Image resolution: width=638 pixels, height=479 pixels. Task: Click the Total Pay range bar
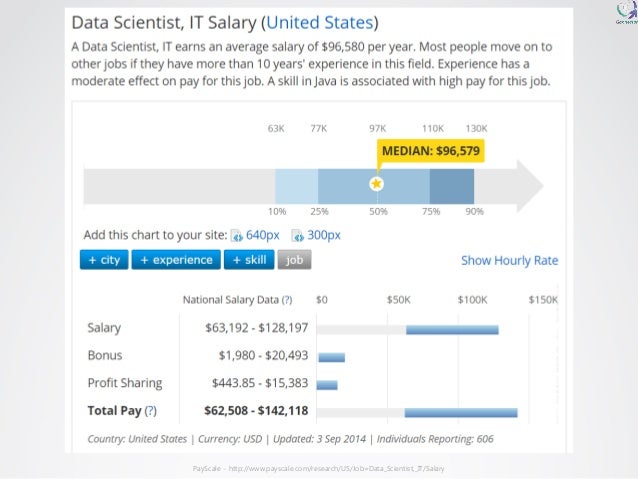coord(461,413)
